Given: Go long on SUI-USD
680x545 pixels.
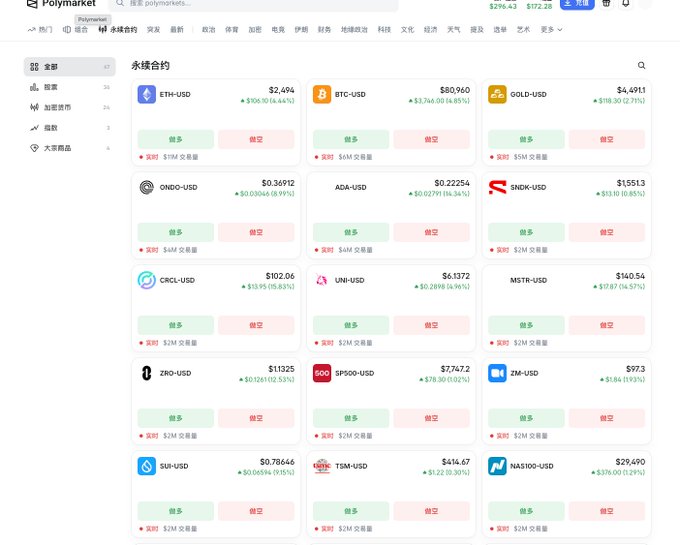Looking at the screenshot, I should [176, 511].
